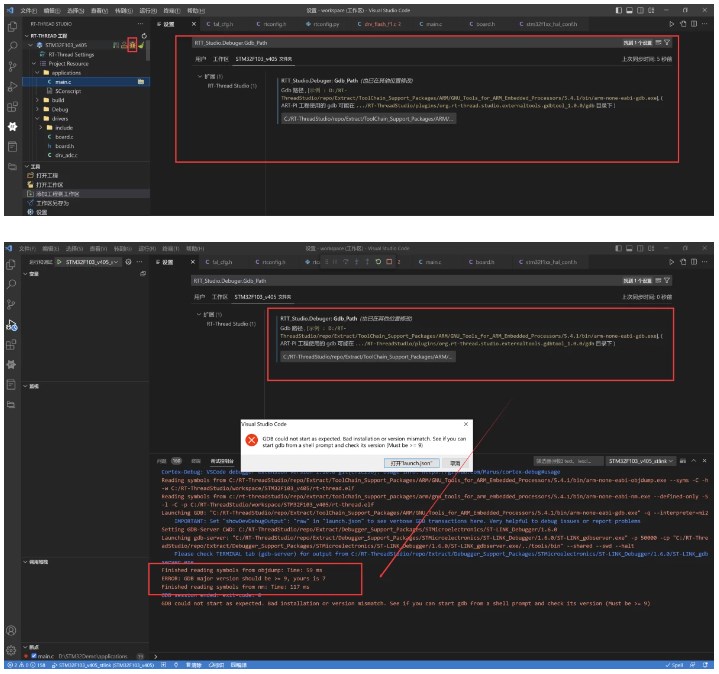Refresh the RT-THREAD project list
This screenshot has height=674, width=719.
click(x=144, y=36)
